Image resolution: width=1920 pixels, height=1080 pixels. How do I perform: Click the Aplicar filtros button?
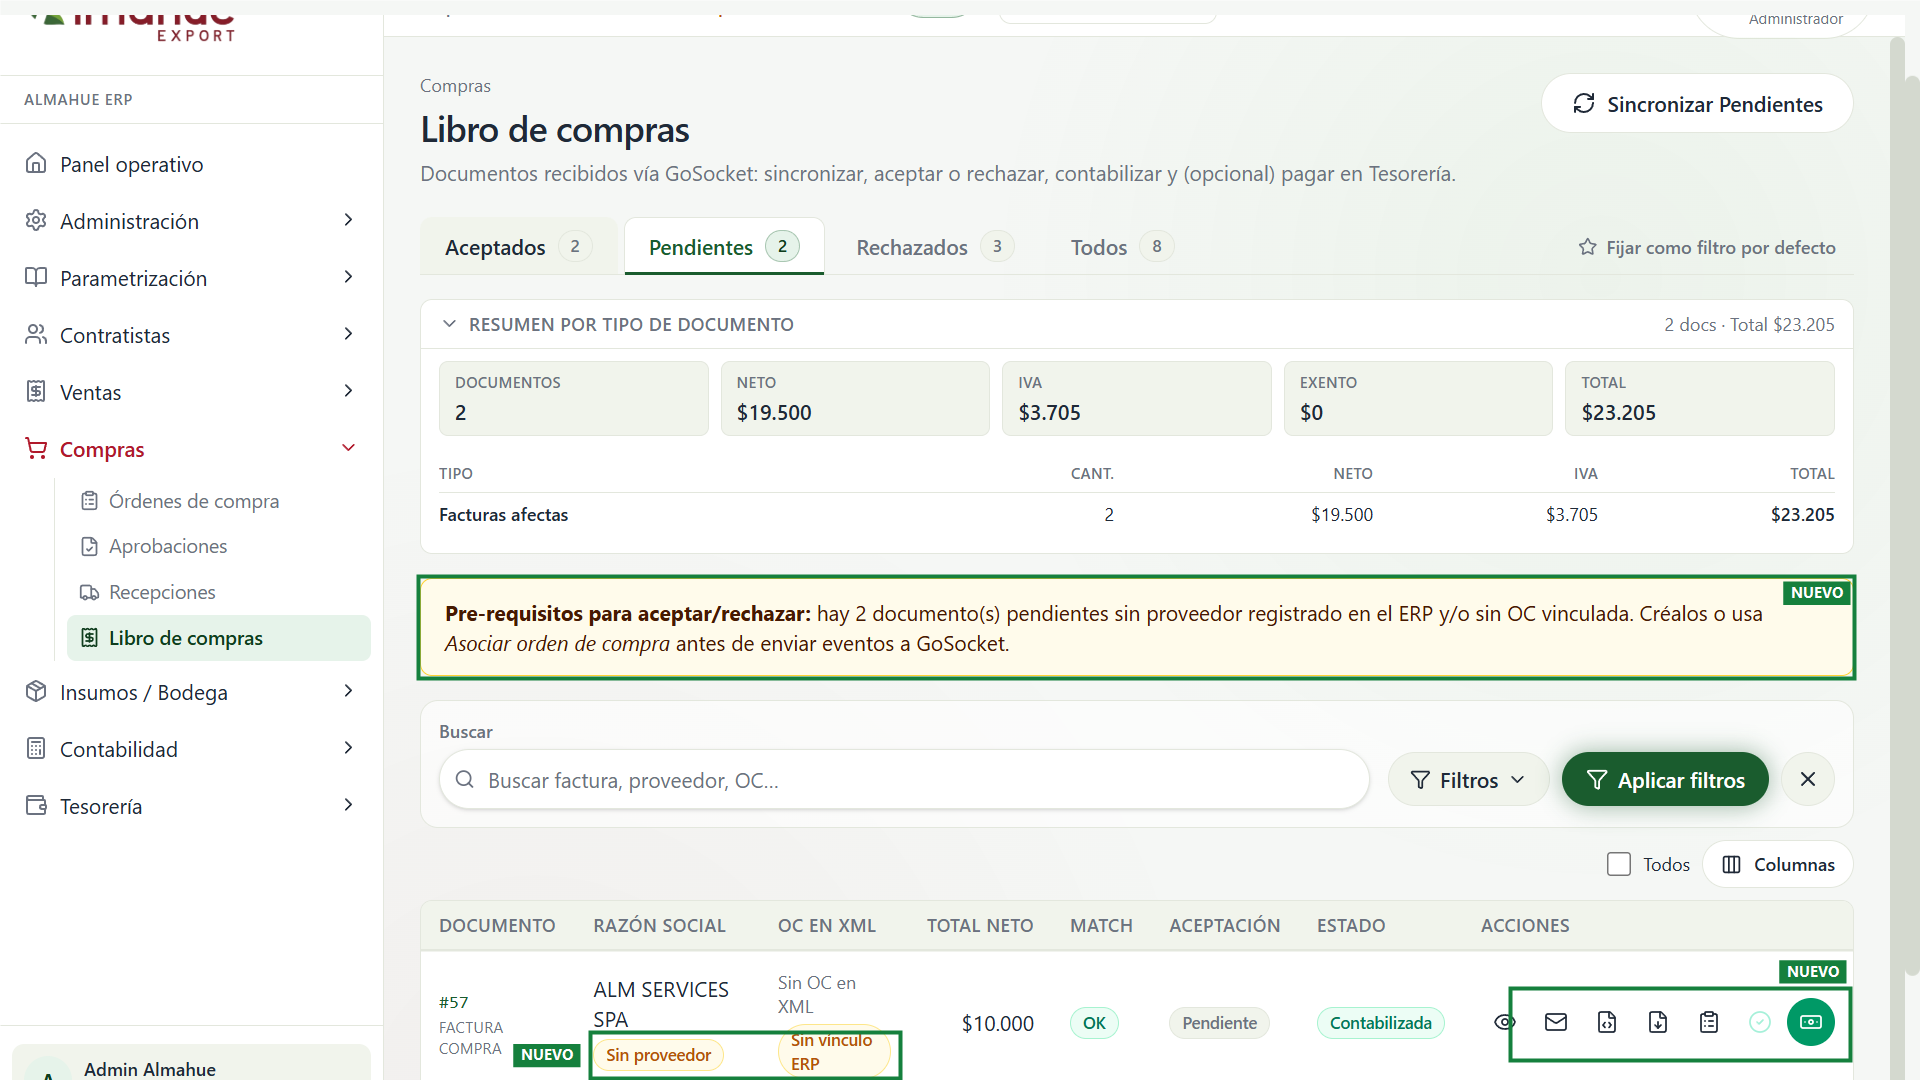coord(1665,780)
